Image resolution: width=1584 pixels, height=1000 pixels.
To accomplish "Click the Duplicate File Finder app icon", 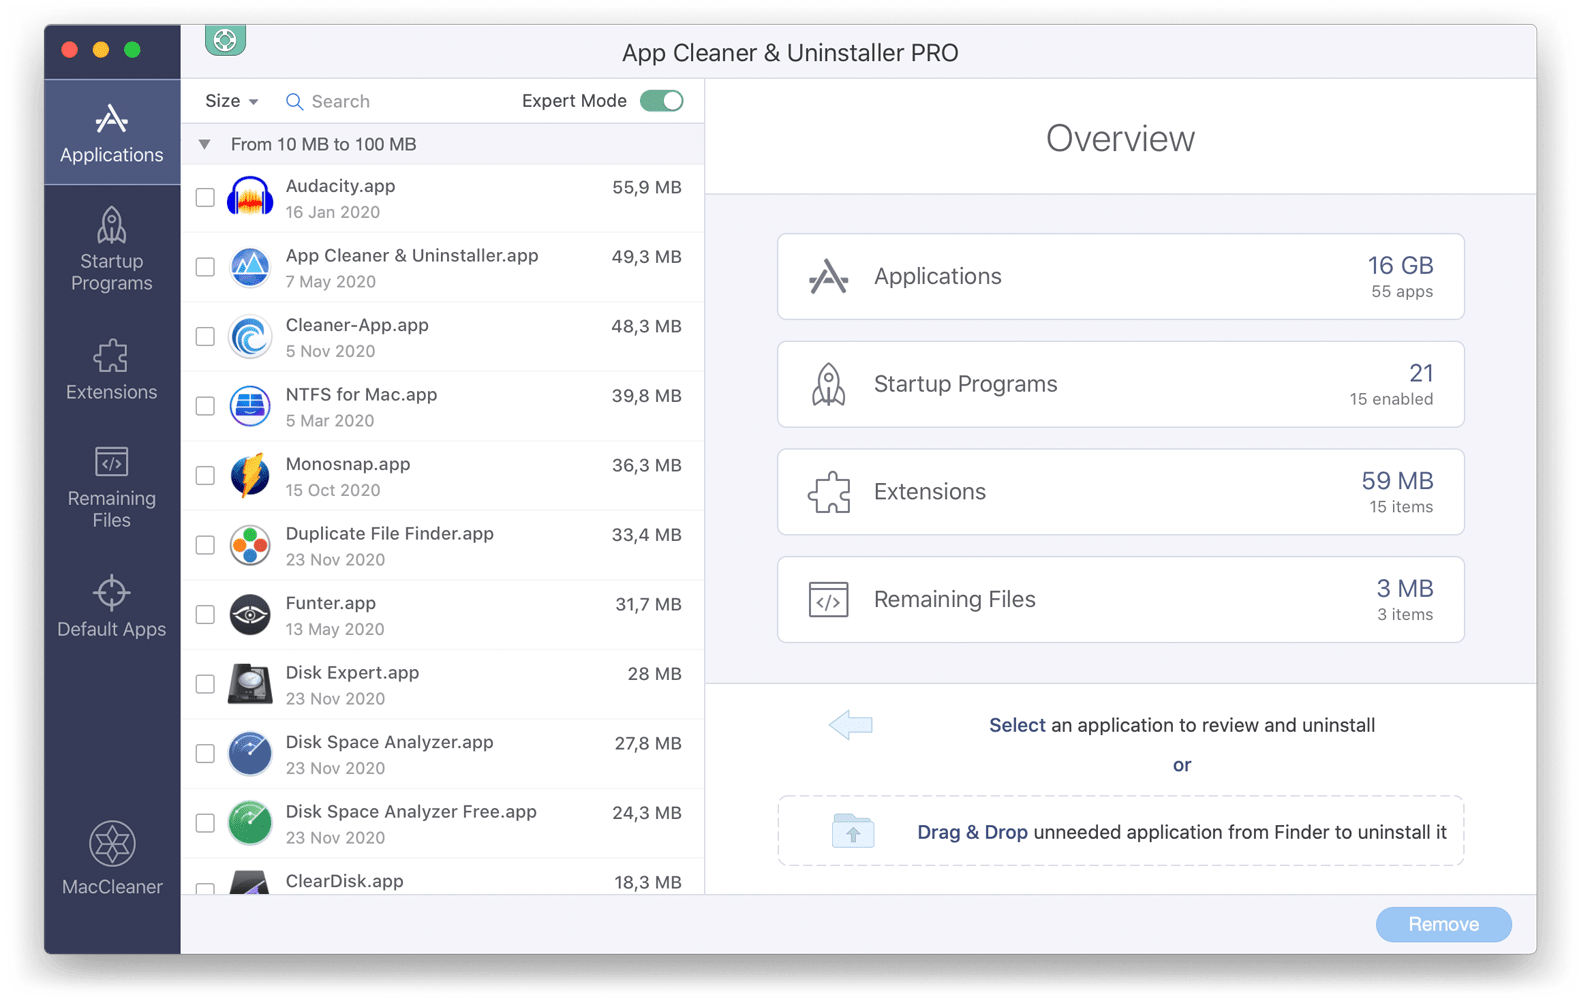I will pyautogui.click(x=249, y=545).
